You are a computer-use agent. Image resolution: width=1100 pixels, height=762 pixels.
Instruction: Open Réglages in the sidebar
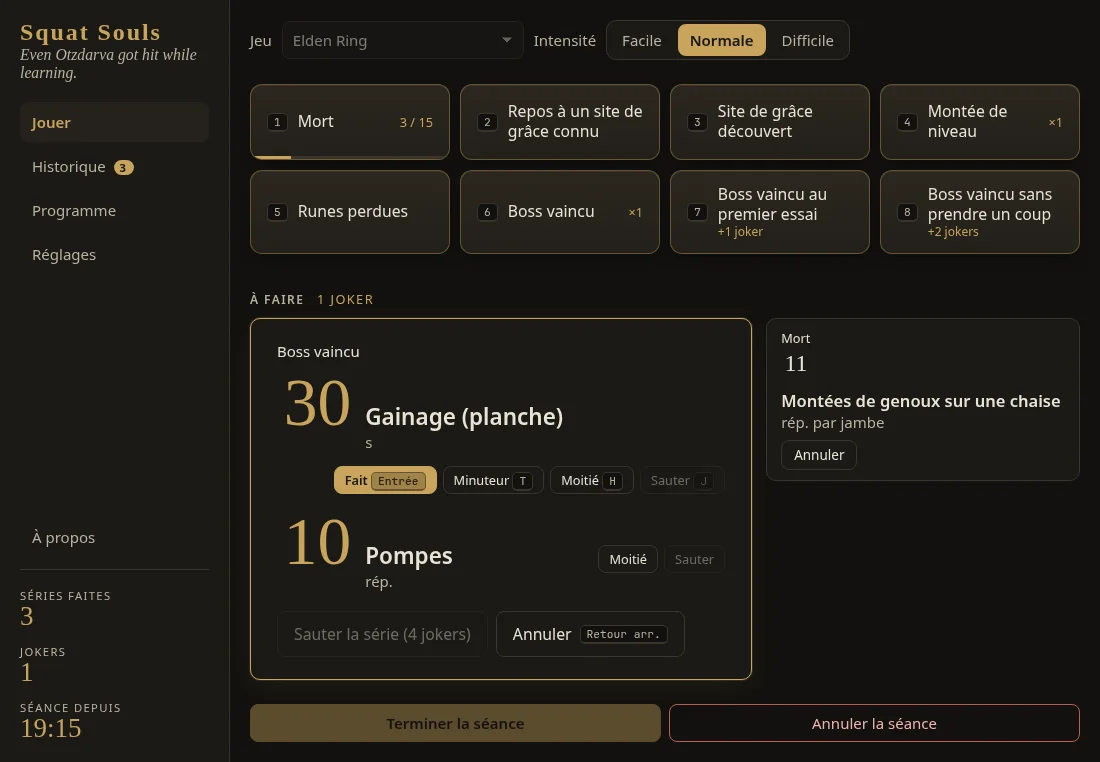[x=114, y=255]
